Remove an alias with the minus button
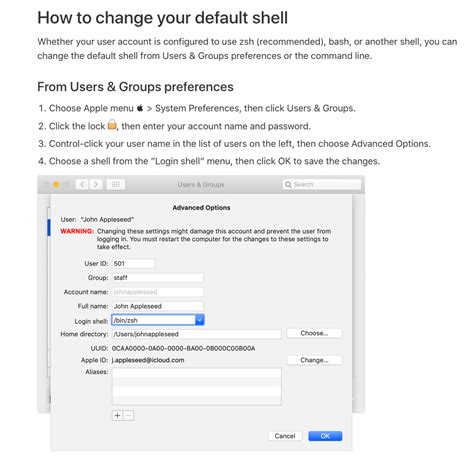 128,415
